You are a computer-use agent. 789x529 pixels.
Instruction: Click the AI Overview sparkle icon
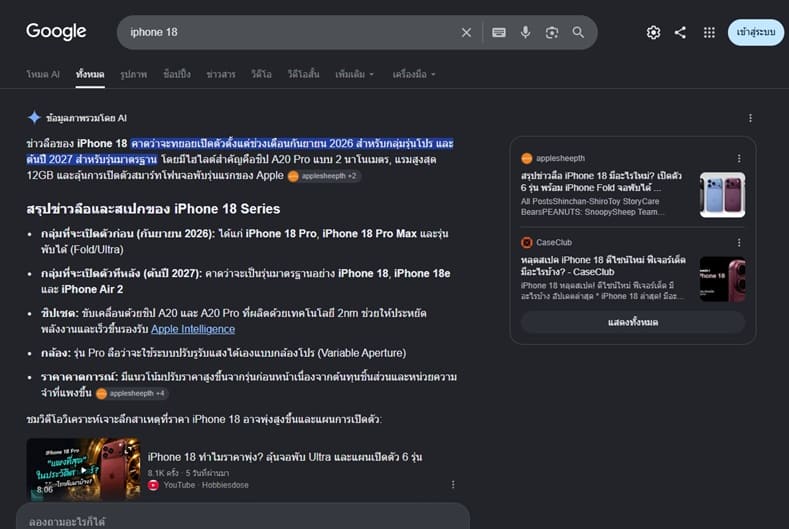pos(34,118)
